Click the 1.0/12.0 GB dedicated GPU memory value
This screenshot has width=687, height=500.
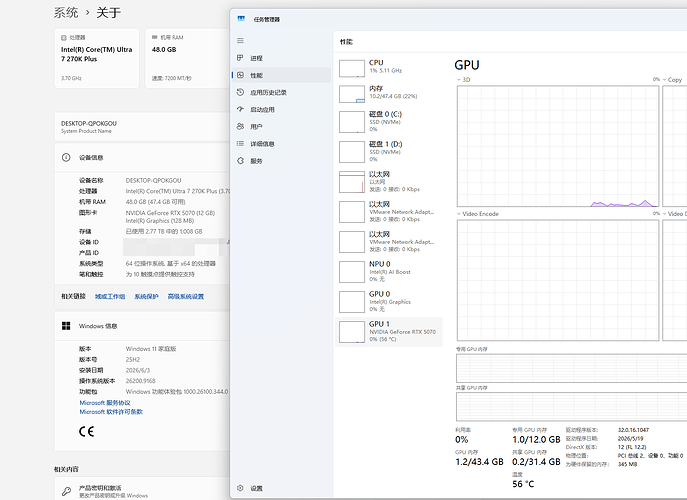(x=536, y=440)
